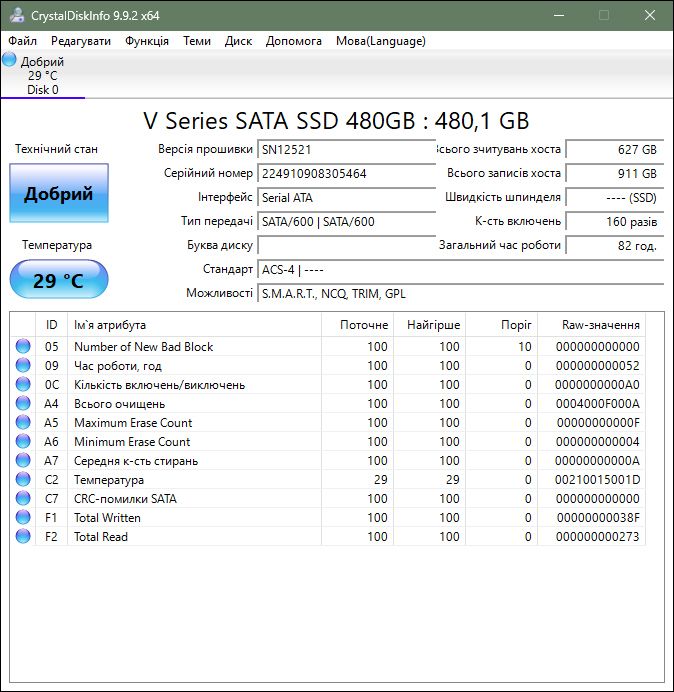Click status orb for Number of New Bad Block

[x=23, y=346]
